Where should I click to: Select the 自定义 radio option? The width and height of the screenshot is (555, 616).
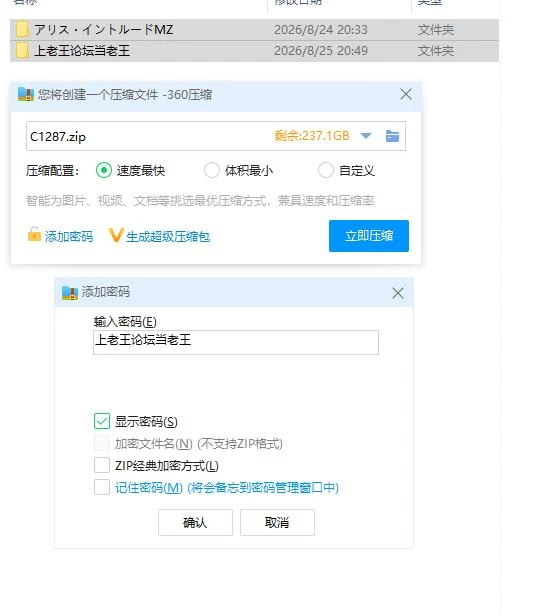326,170
